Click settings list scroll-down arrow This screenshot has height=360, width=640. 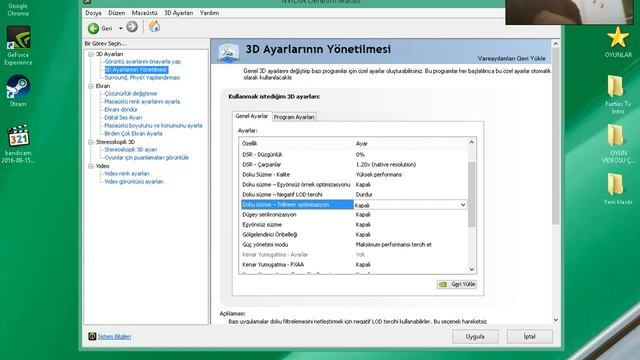coord(471,269)
